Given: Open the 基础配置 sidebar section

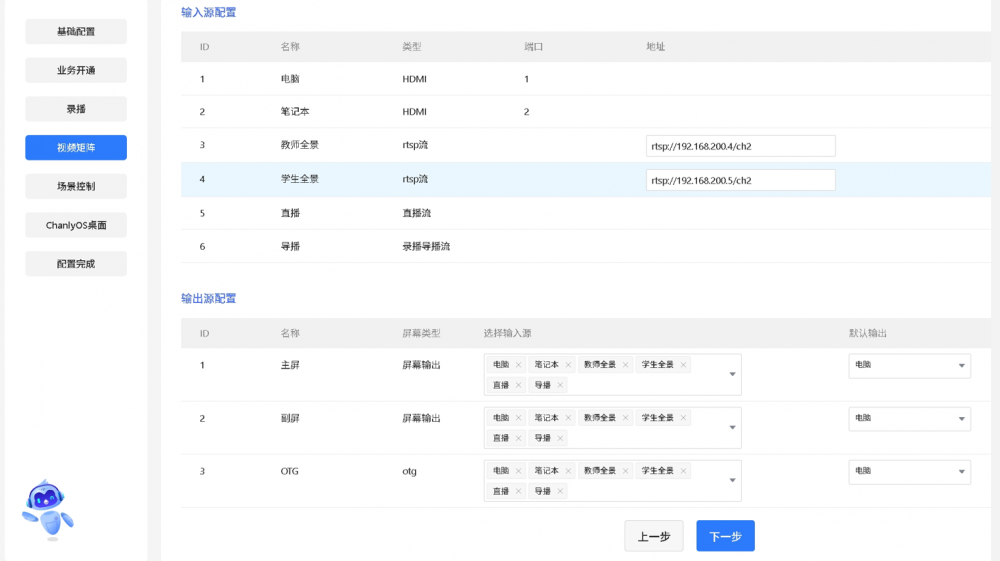Looking at the screenshot, I should [x=76, y=31].
